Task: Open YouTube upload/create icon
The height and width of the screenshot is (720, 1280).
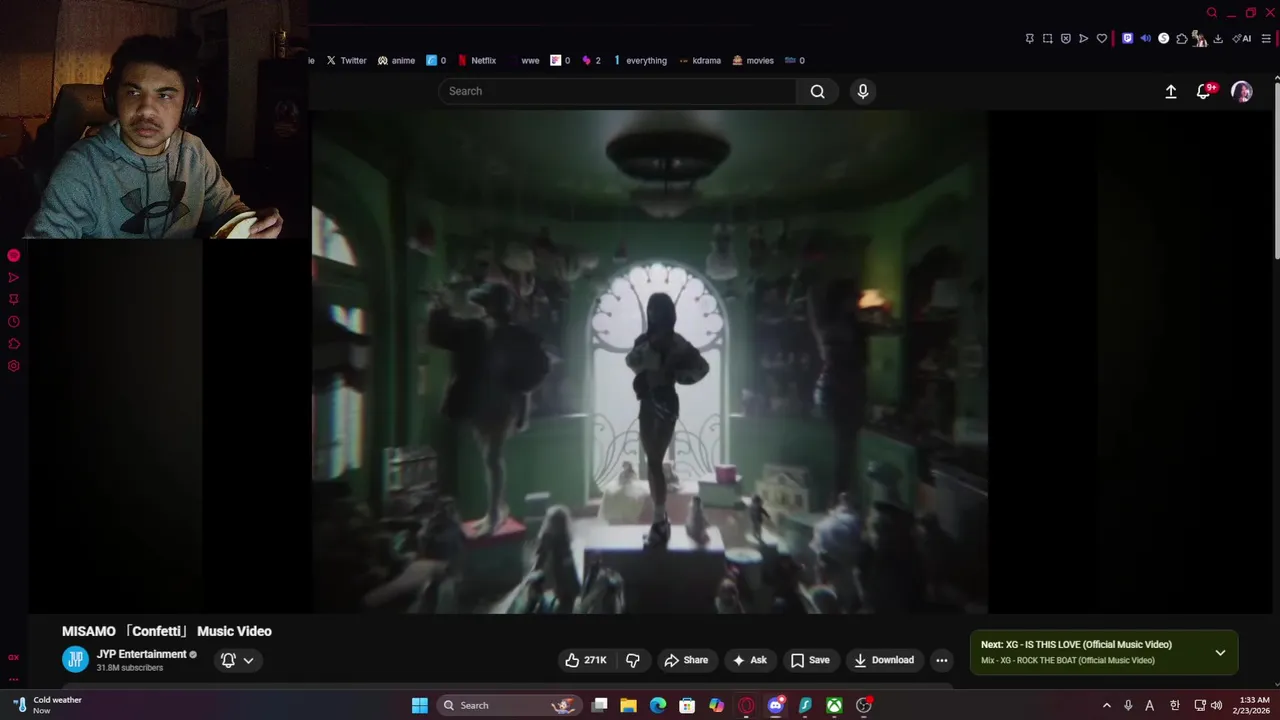Action: (1171, 91)
